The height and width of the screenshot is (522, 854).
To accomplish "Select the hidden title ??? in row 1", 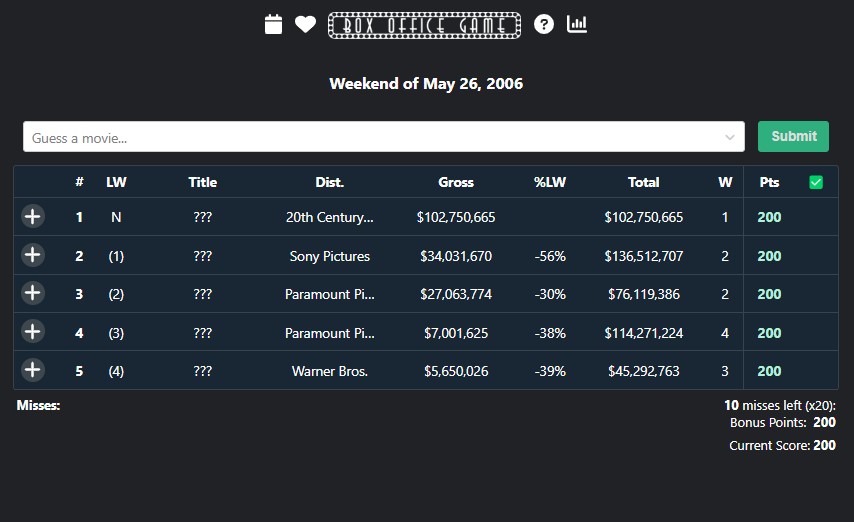I will click(203, 217).
